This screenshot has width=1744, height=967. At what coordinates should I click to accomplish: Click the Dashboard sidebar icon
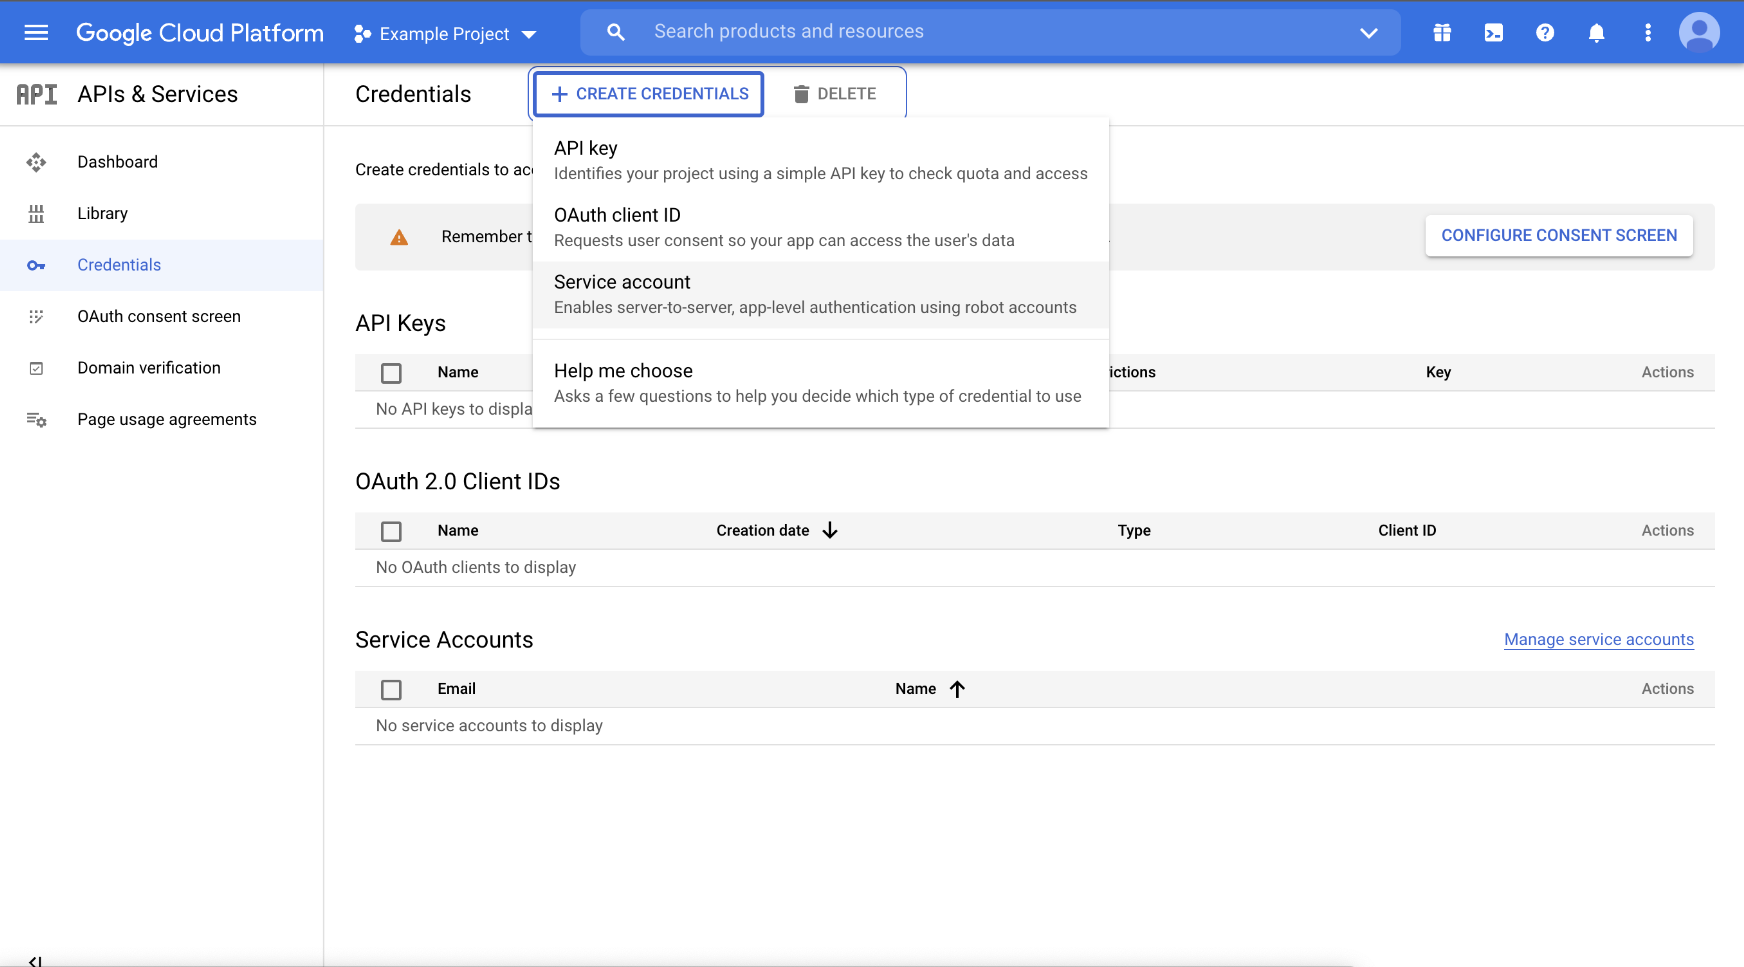click(36, 162)
